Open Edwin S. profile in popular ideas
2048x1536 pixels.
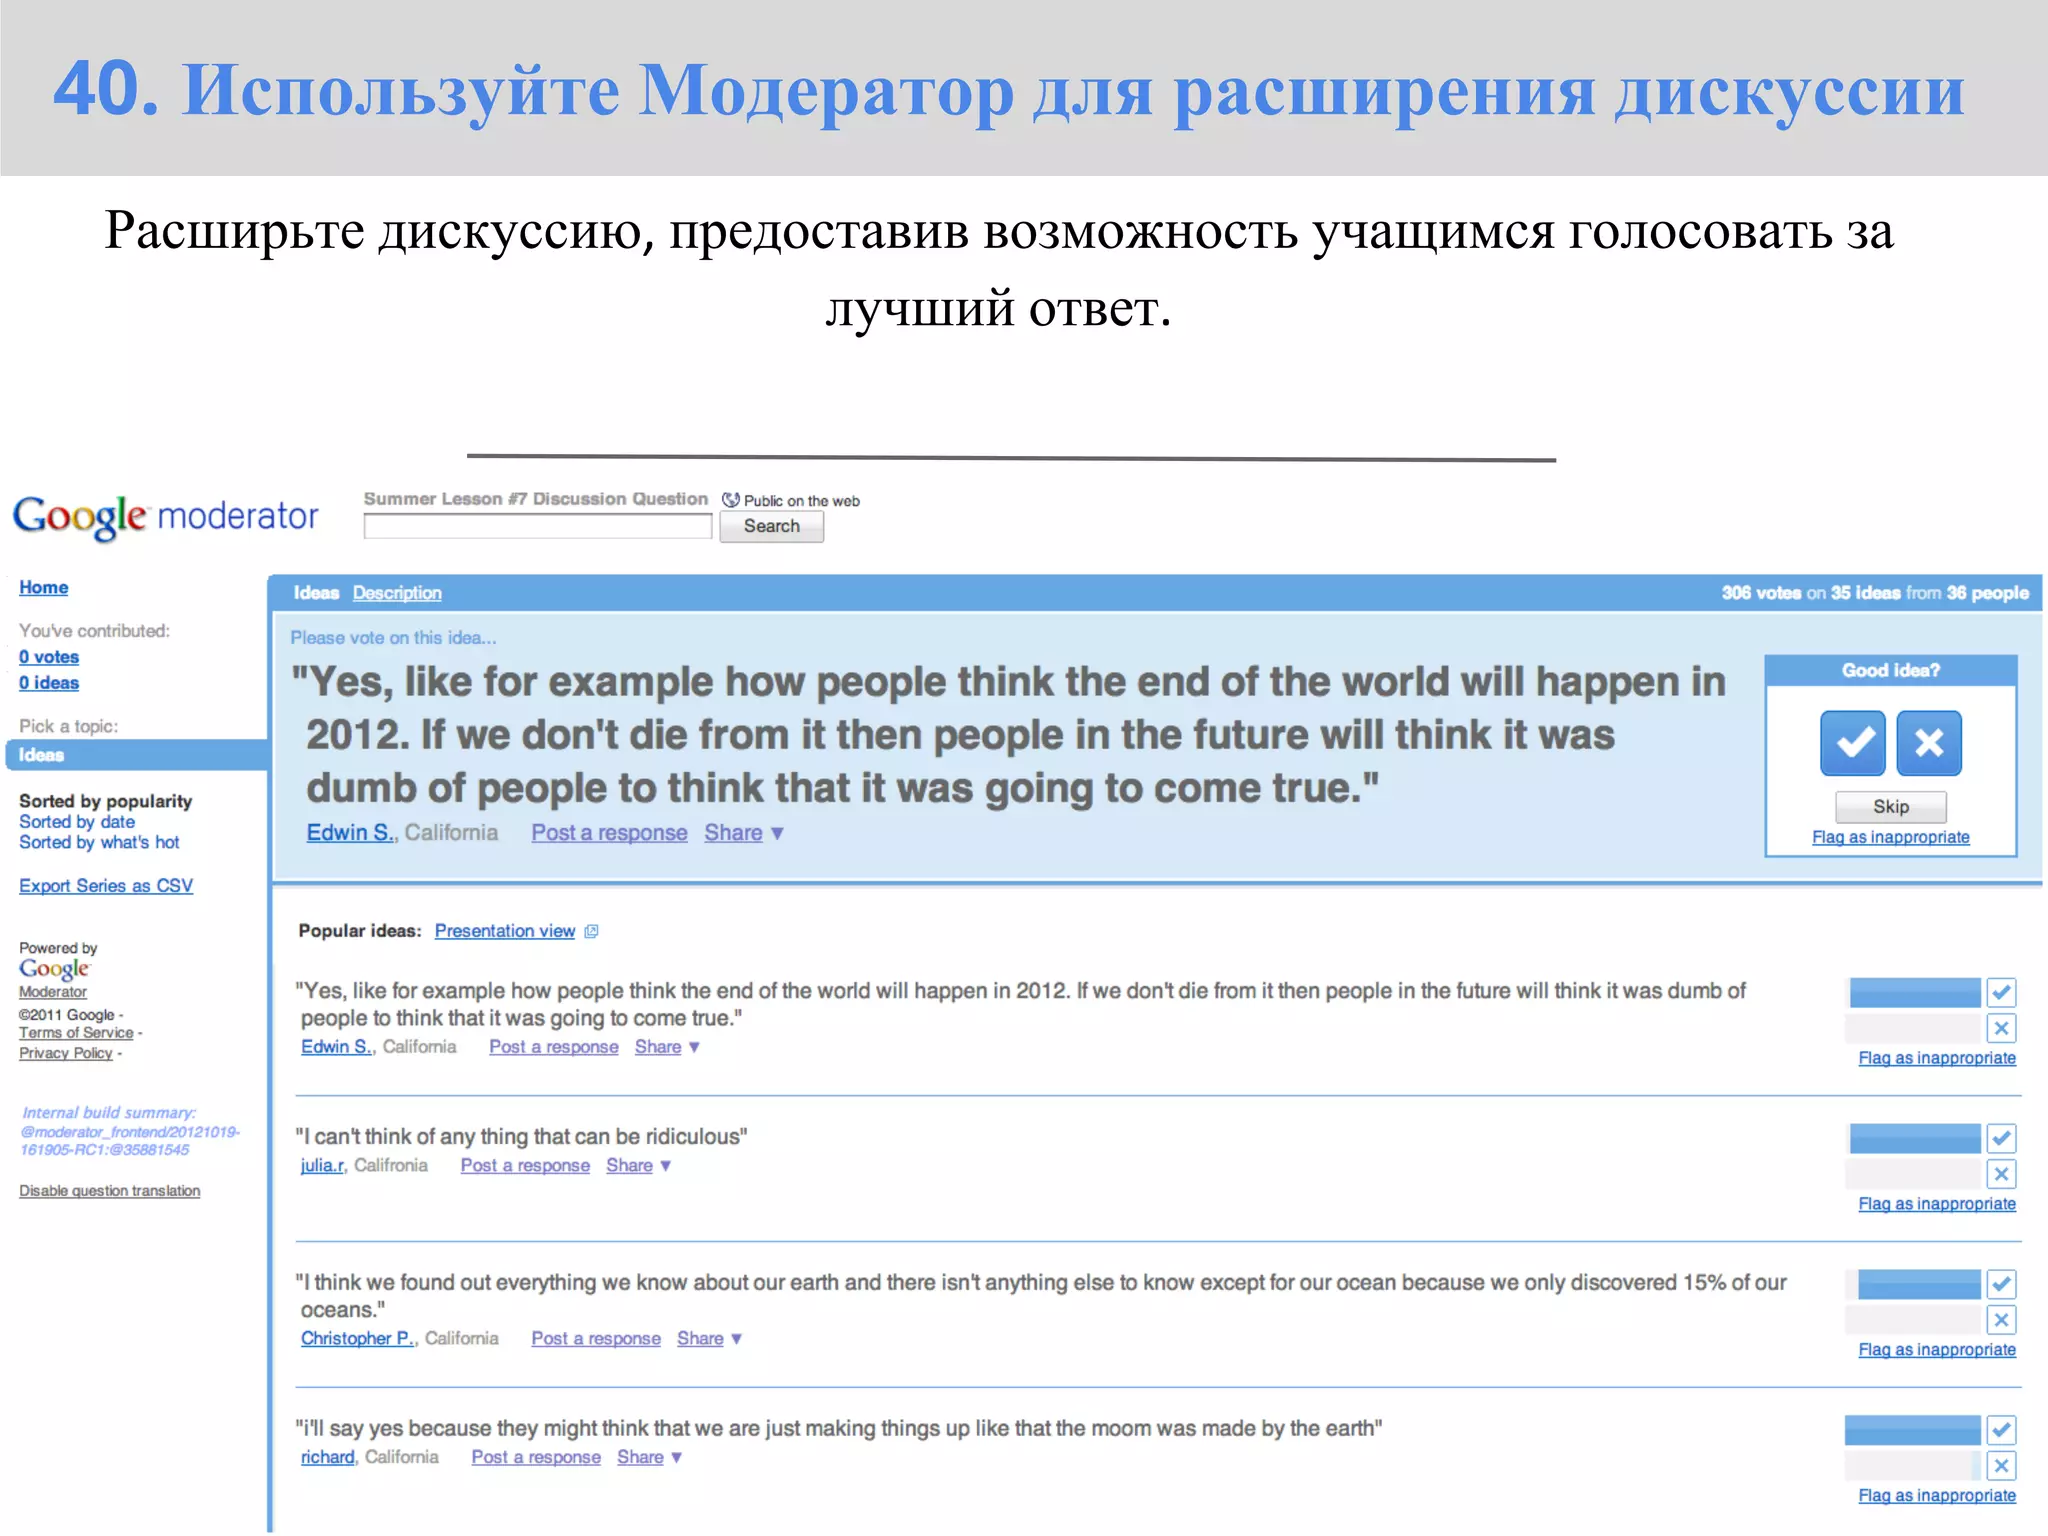tap(337, 1047)
